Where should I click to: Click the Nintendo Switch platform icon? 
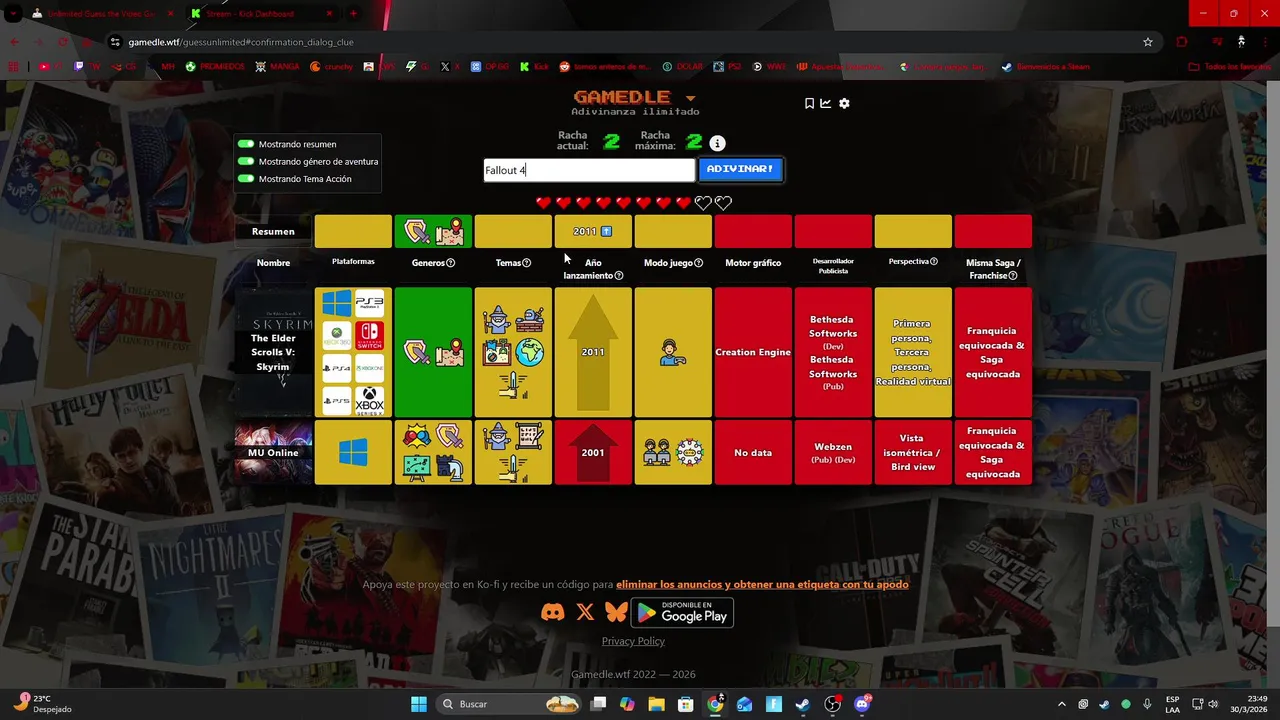[369, 336]
